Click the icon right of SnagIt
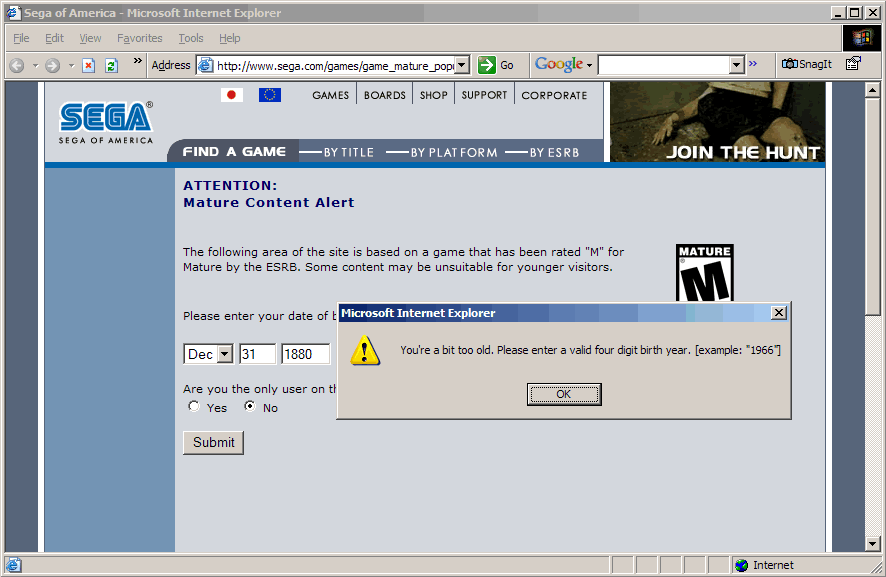The height and width of the screenshot is (577, 886). point(853,64)
